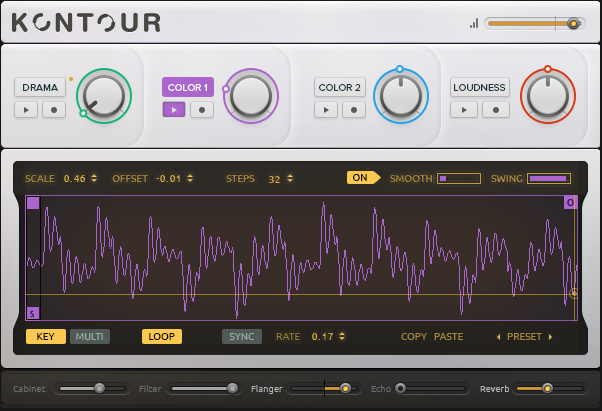This screenshot has width=602, height=411.
Task: Select the COLOR 1 macro tab
Action: pos(188,87)
